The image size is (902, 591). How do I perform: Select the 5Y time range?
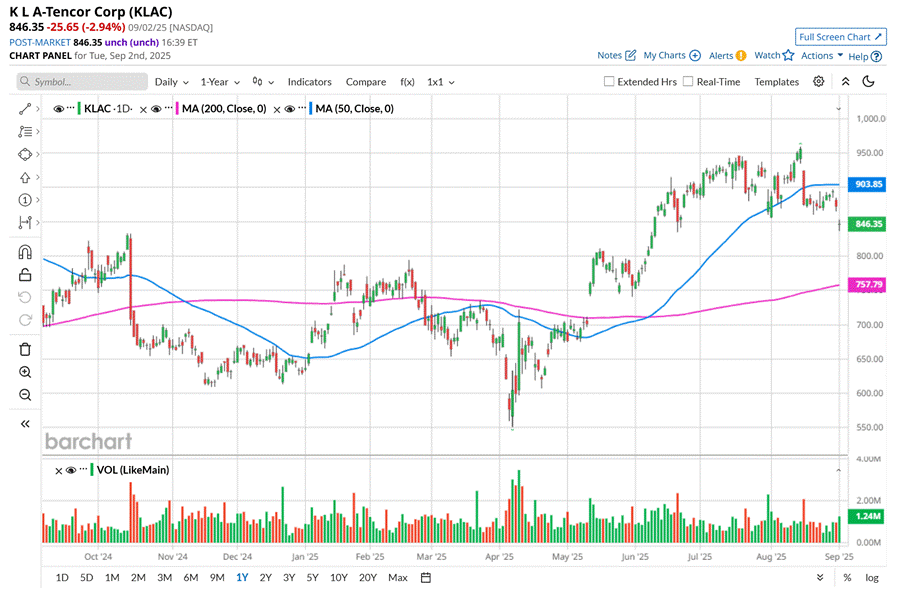312,577
